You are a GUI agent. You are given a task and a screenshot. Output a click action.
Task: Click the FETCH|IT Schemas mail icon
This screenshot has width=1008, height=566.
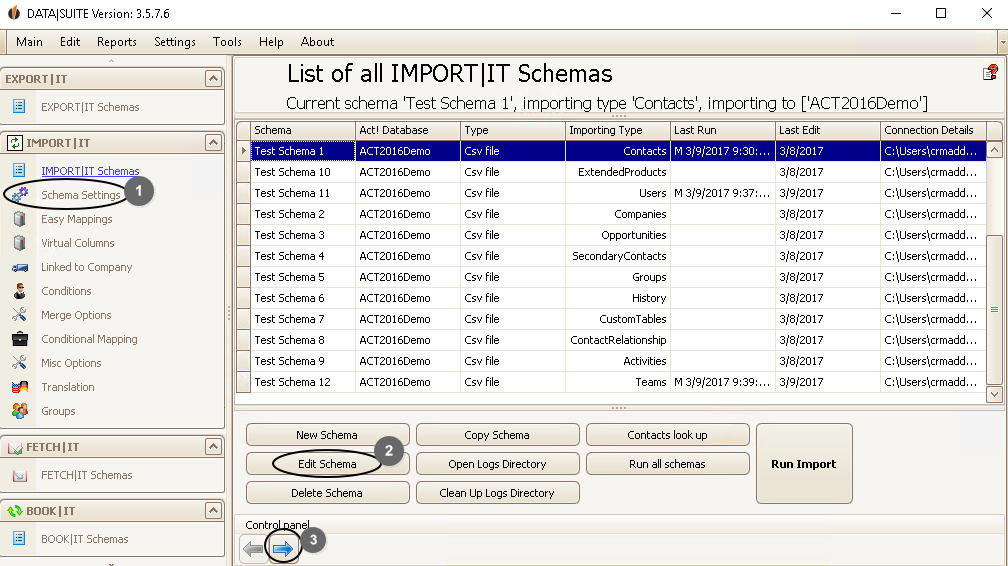pyautogui.click(x=20, y=475)
